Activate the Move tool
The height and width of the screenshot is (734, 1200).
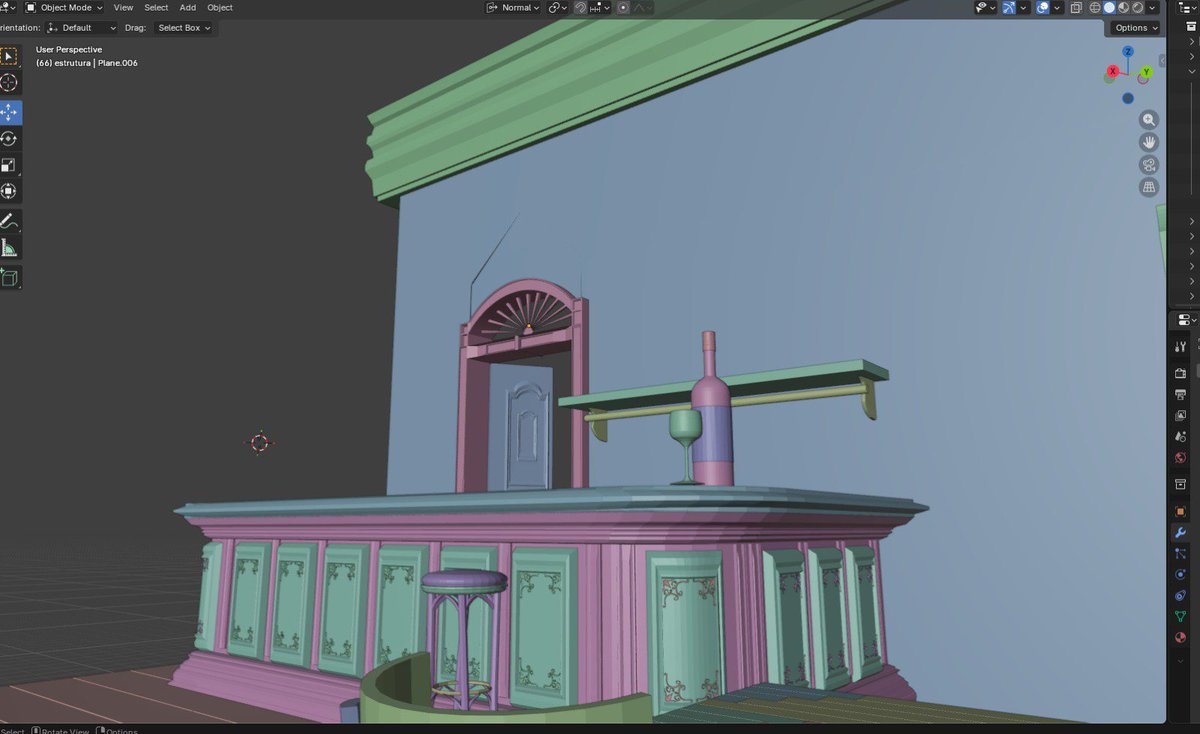(x=8, y=112)
